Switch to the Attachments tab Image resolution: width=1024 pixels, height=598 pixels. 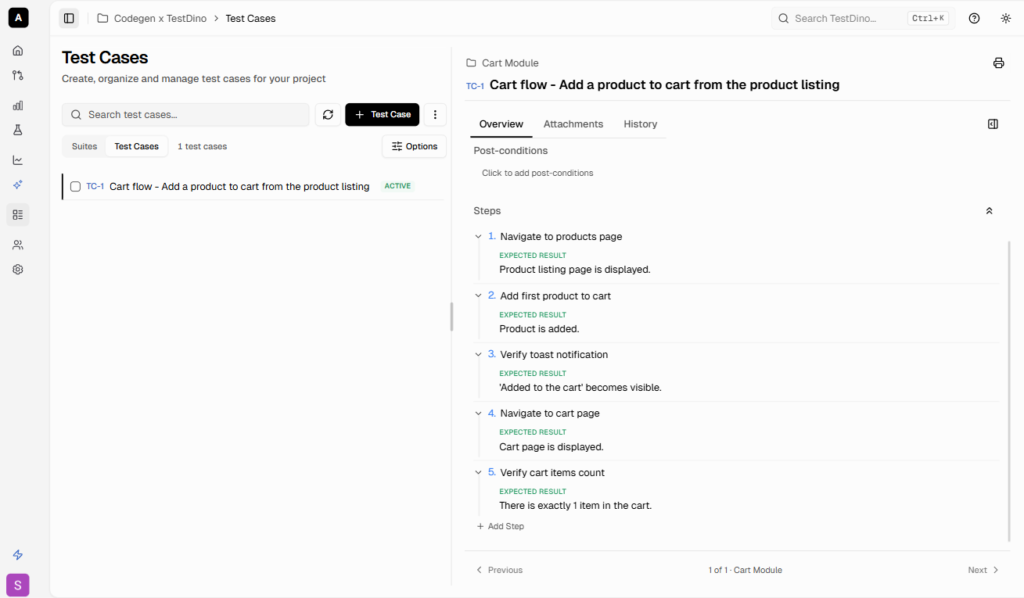coord(573,124)
